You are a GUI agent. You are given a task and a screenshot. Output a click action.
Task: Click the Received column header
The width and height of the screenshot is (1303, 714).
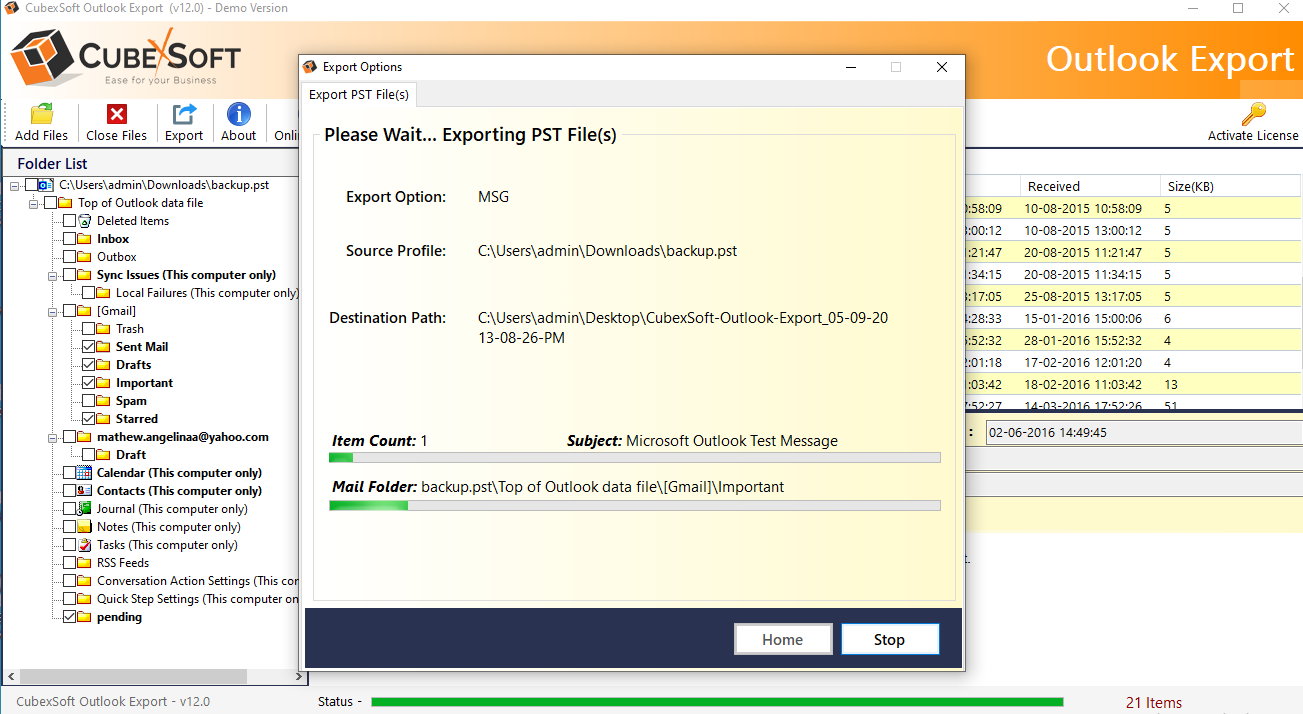1090,186
